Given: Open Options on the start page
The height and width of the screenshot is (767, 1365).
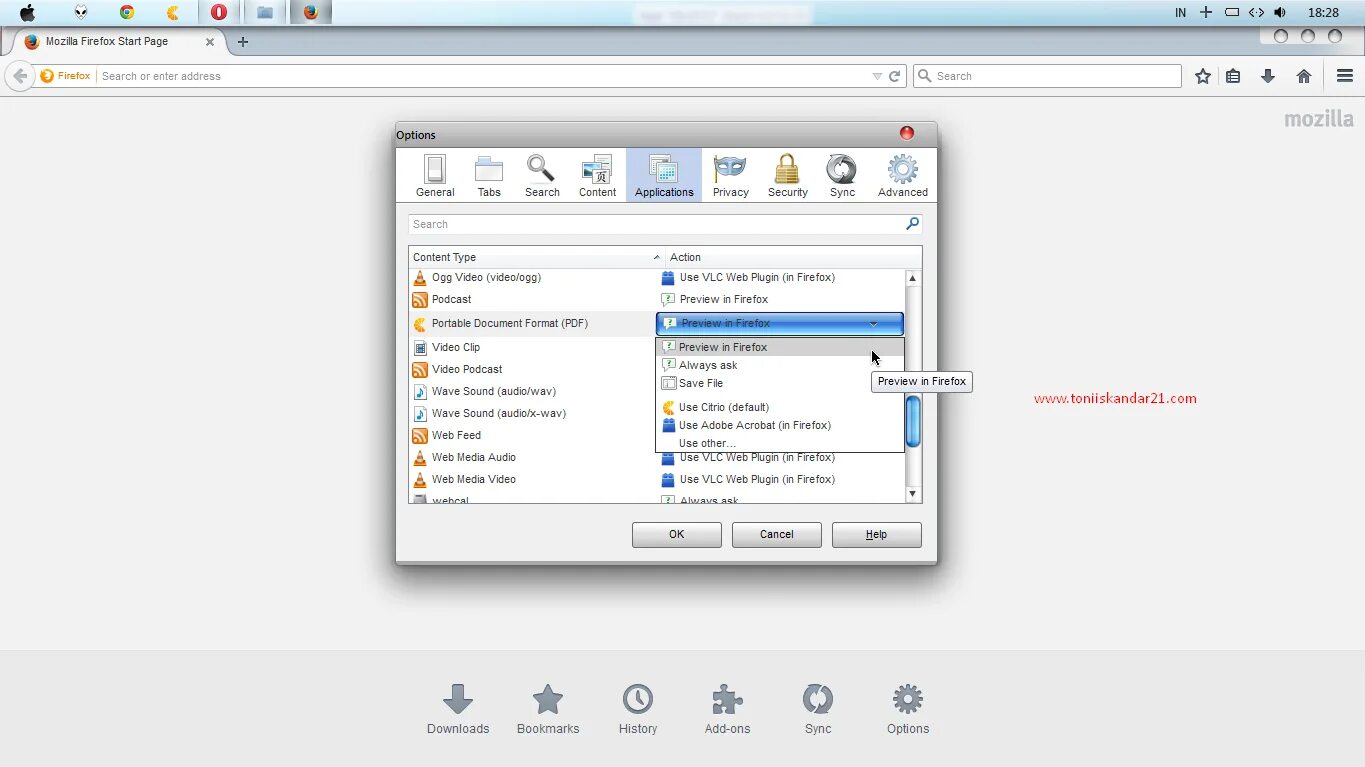Looking at the screenshot, I should coord(908,710).
